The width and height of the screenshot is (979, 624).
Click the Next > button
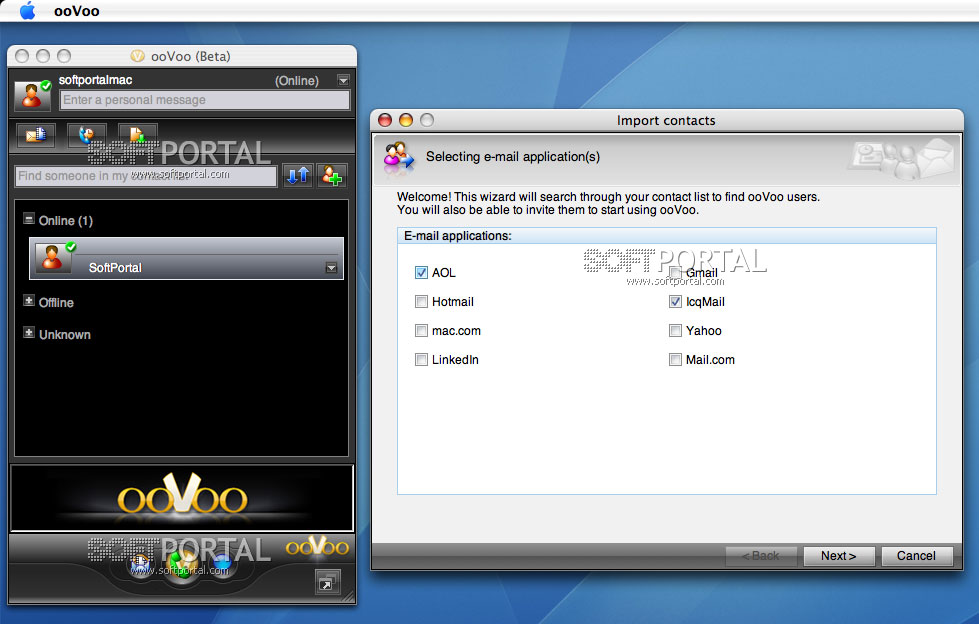(839, 556)
